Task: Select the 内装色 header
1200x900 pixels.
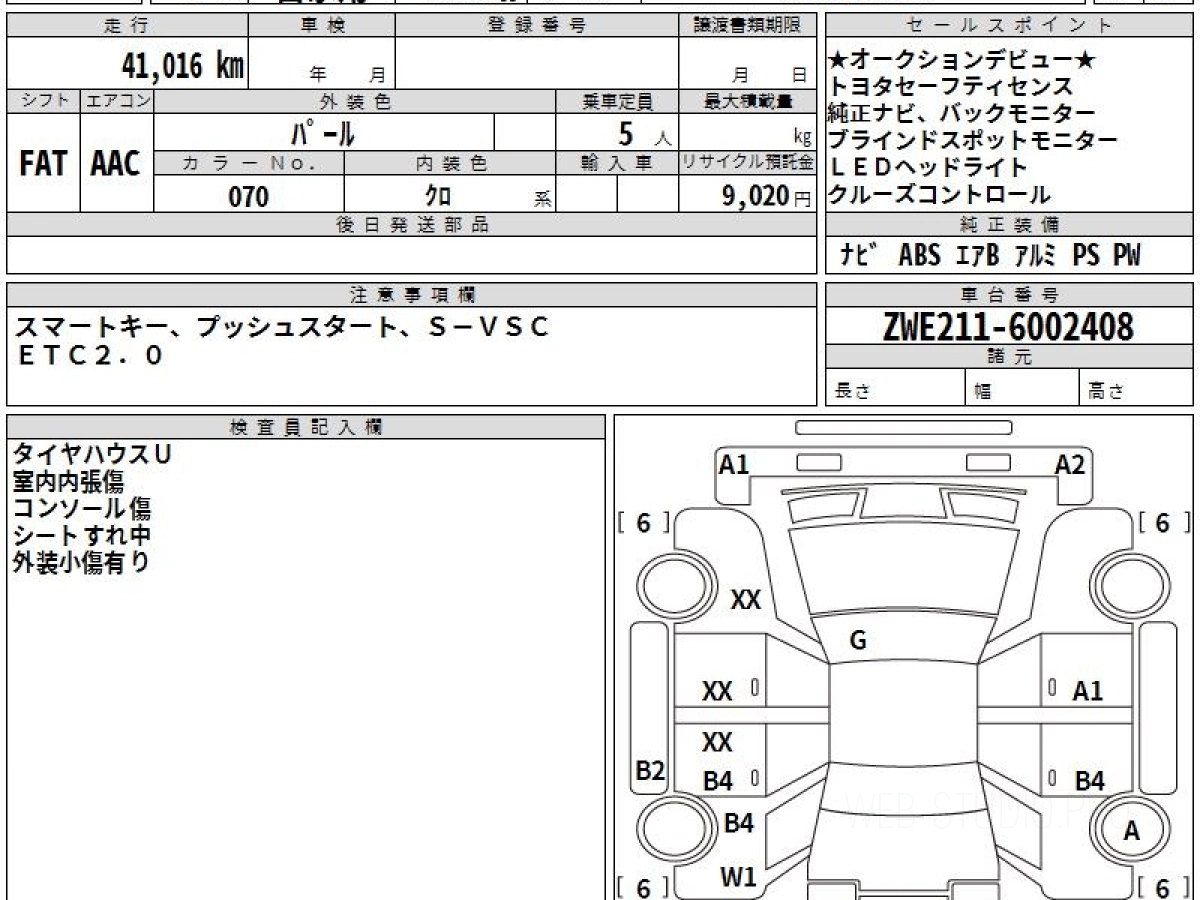Action: point(450,163)
